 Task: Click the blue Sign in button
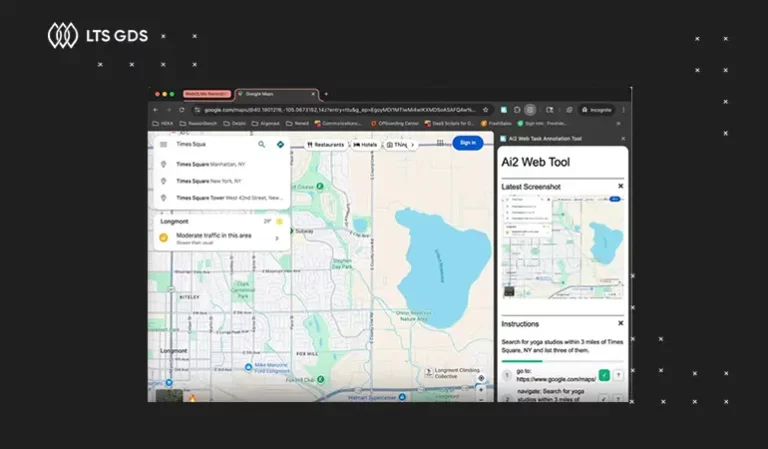pos(468,143)
